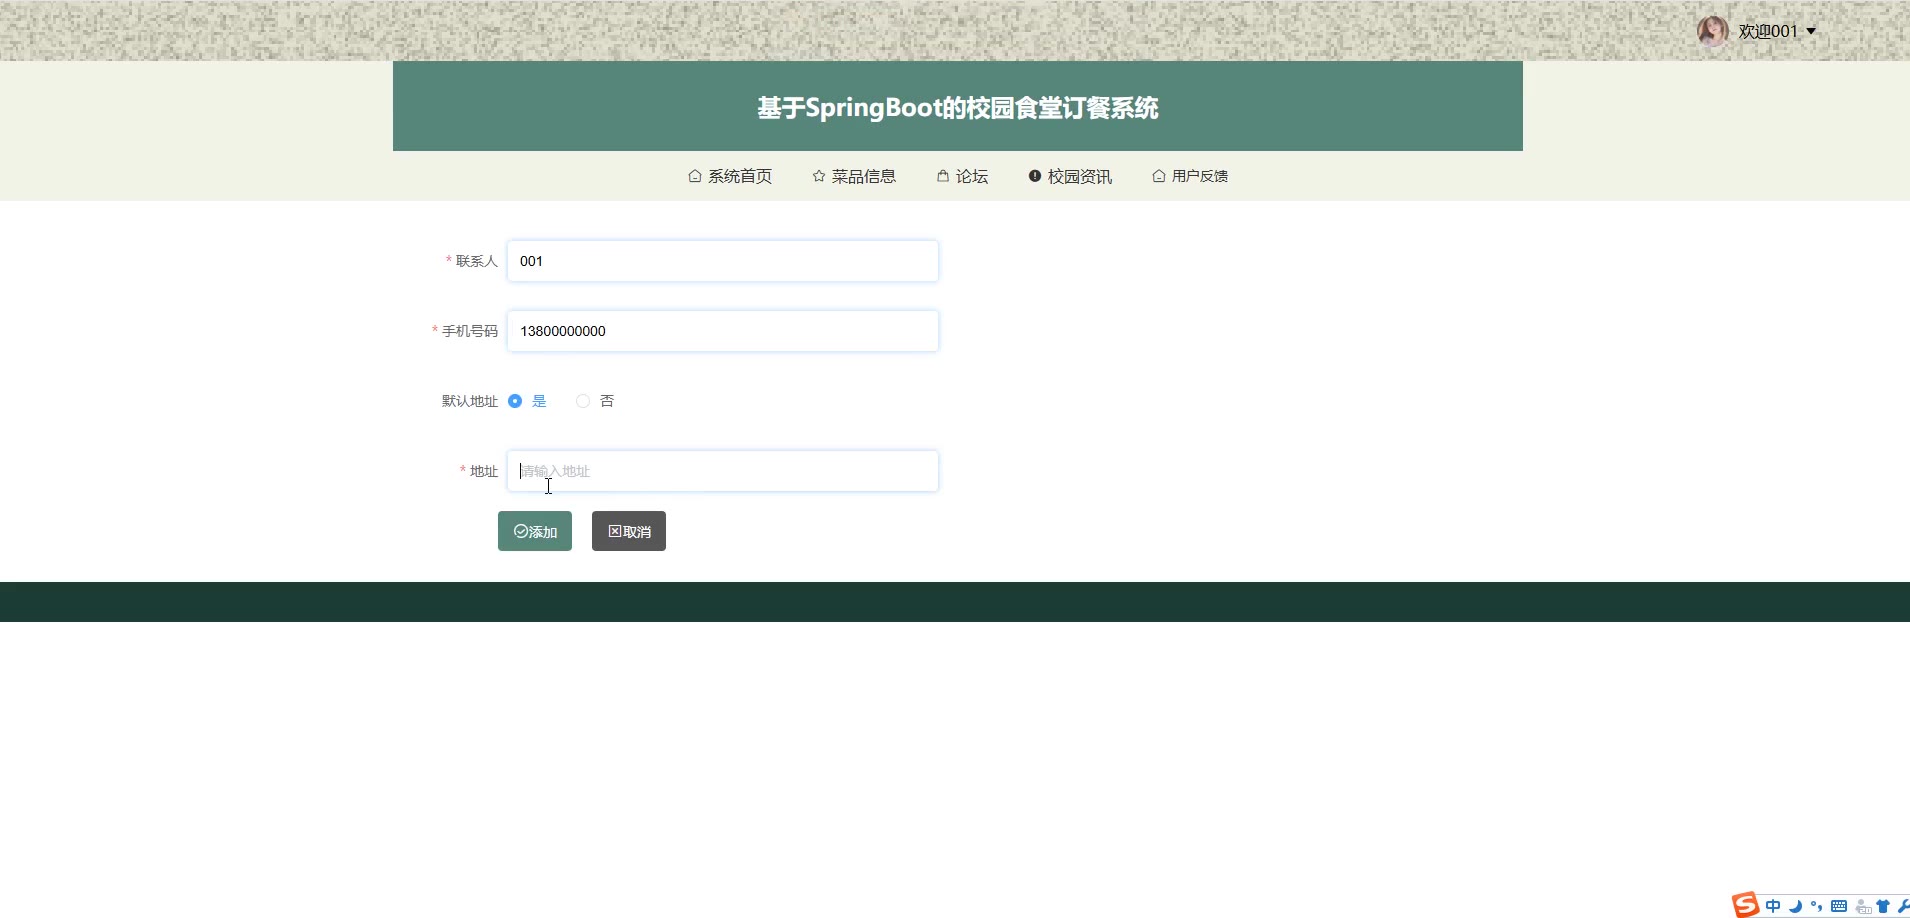Open the 论坛 navigation item

(962, 176)
